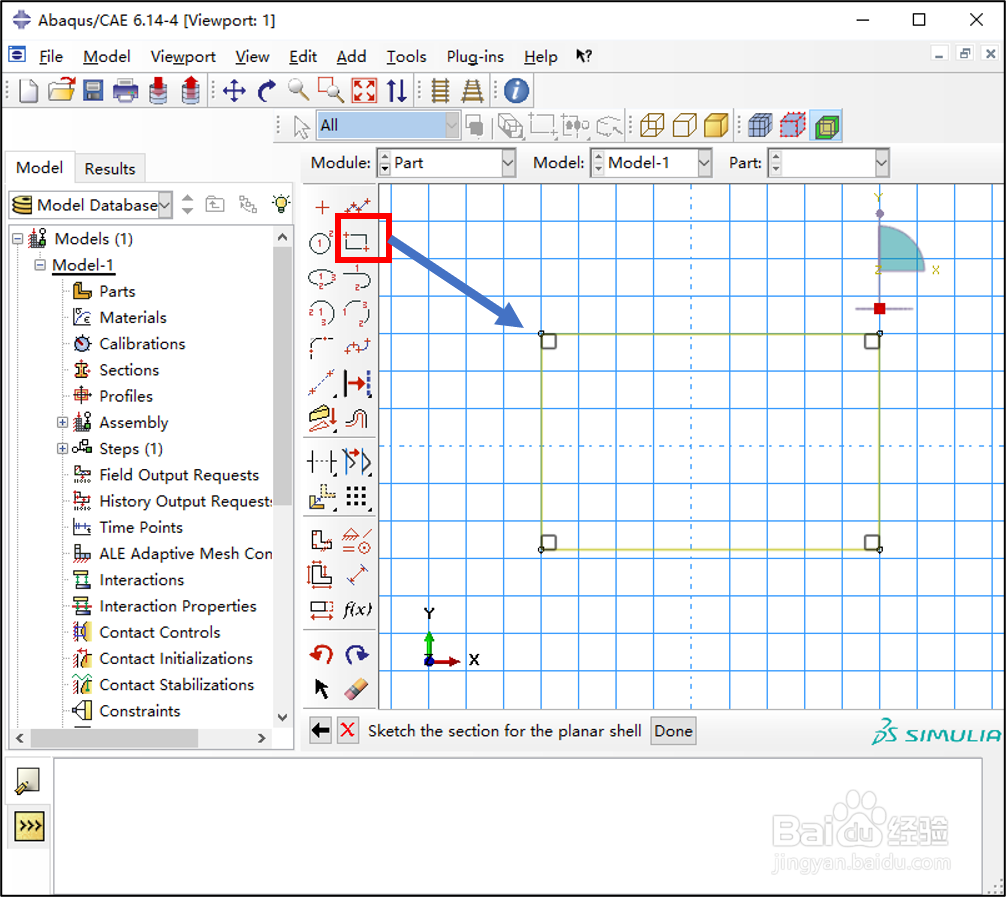Open the File menu
Image resolution: width=1006 pixels, height=897 pixels.
(x=51, y=56)
